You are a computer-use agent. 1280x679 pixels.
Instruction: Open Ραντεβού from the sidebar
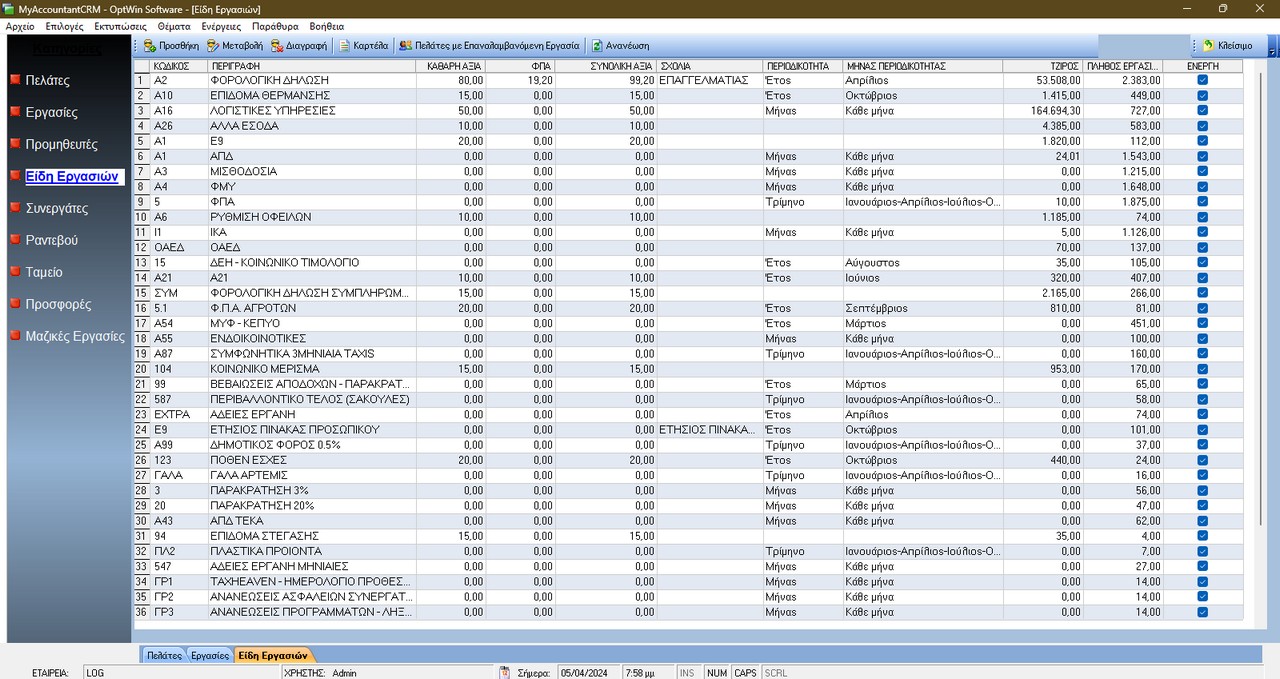(51, 240)
